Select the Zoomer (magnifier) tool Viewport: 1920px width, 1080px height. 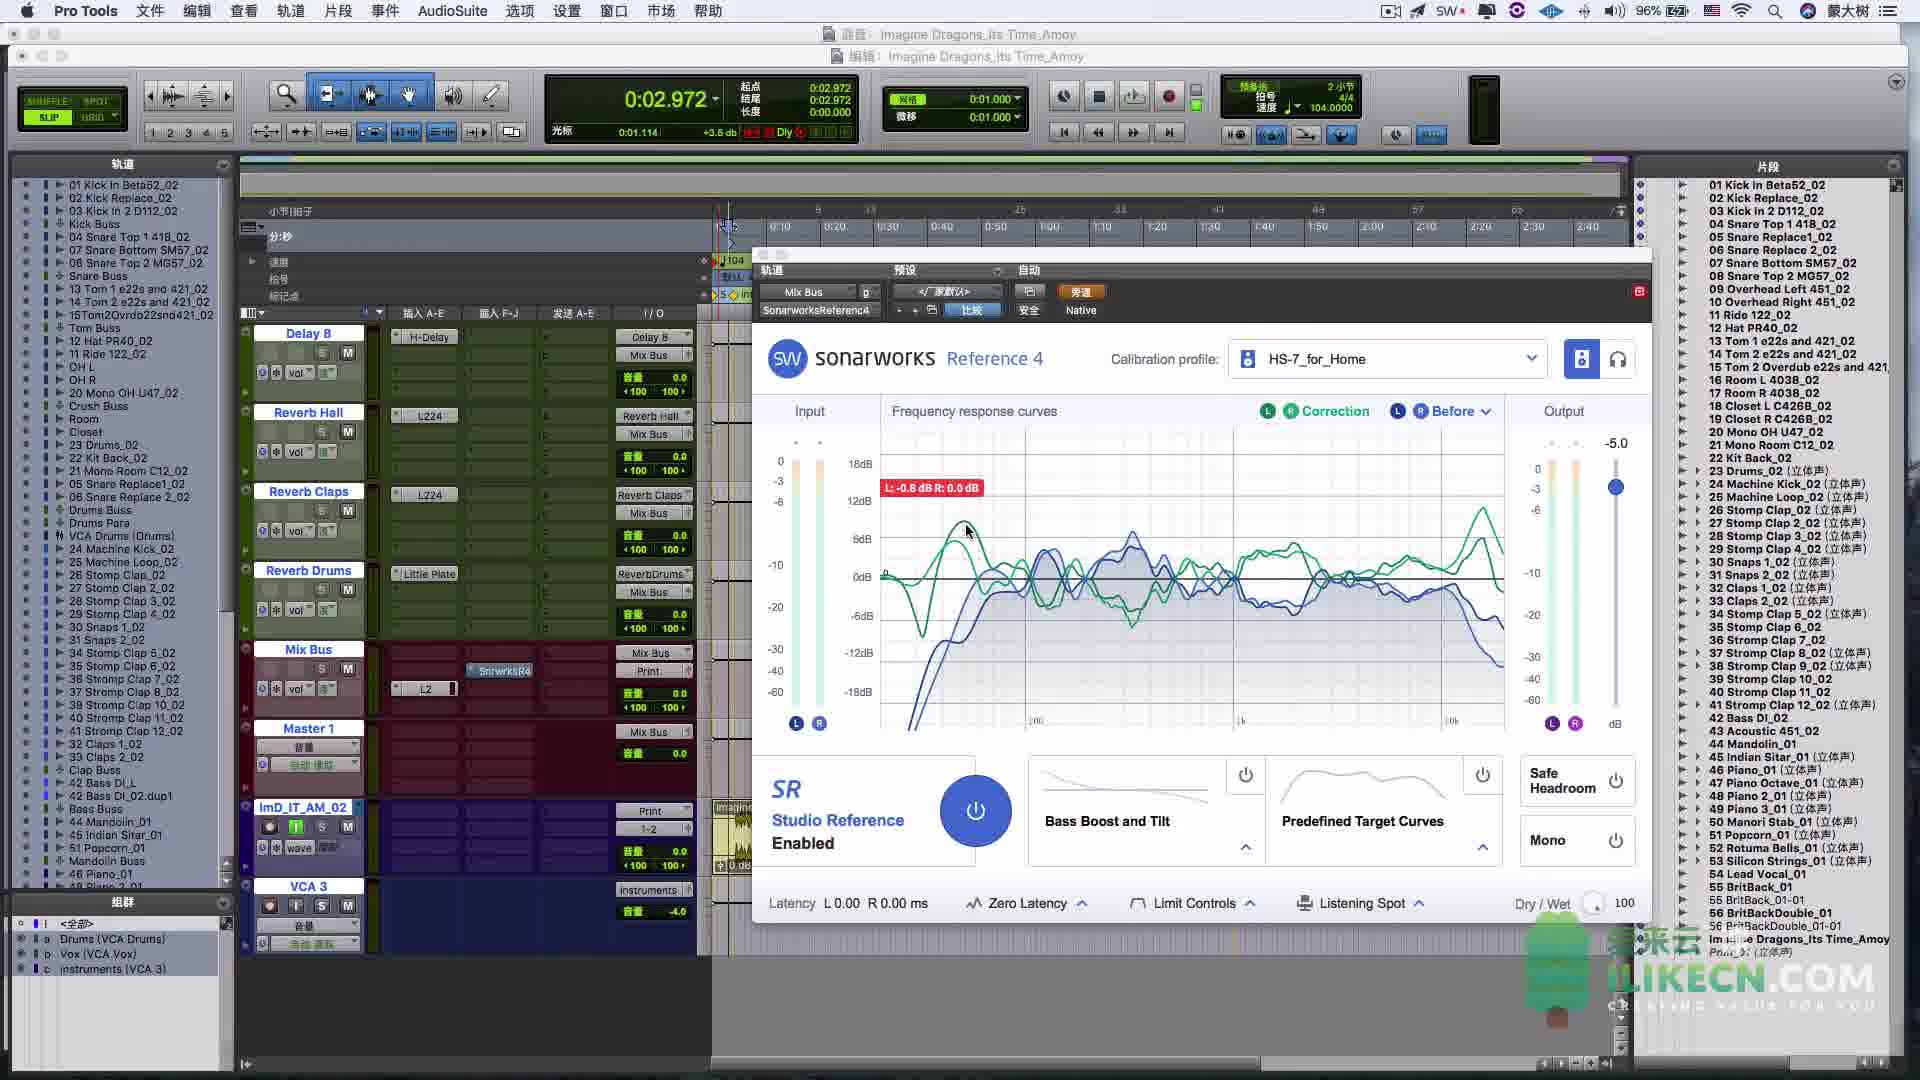pos(286,95)
